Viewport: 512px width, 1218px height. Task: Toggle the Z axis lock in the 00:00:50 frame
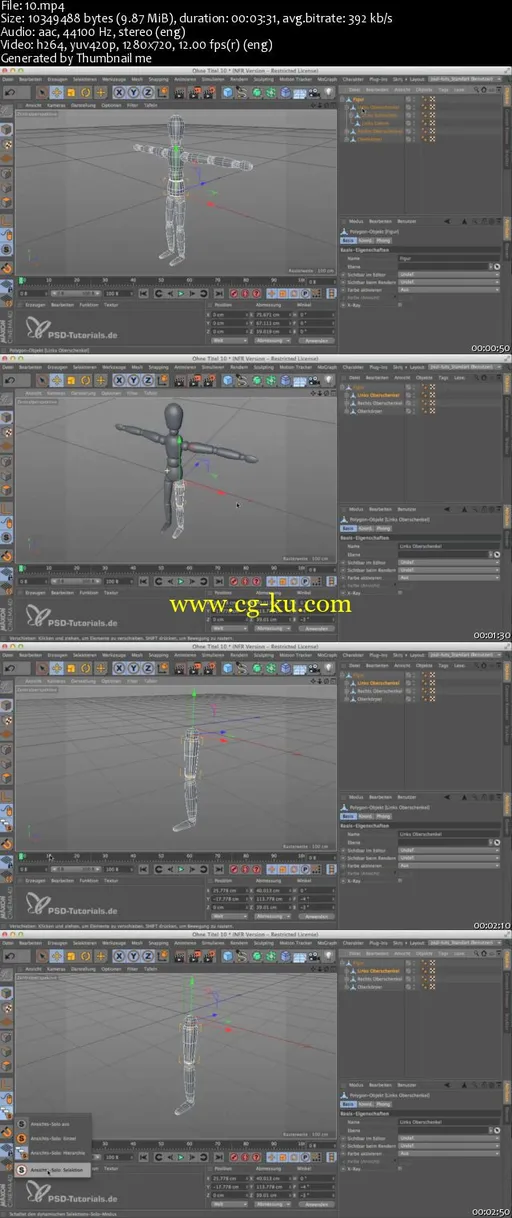click(147, 92)
